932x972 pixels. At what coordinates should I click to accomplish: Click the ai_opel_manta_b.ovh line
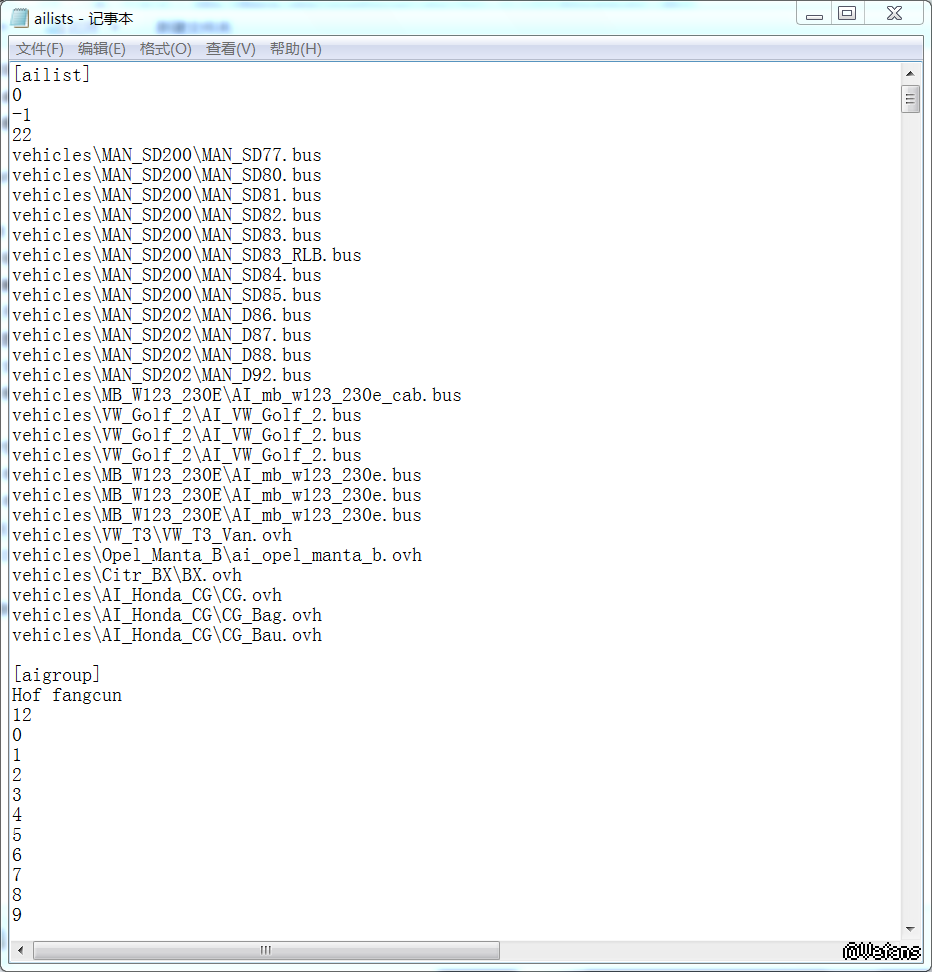[x=217, y=555]
